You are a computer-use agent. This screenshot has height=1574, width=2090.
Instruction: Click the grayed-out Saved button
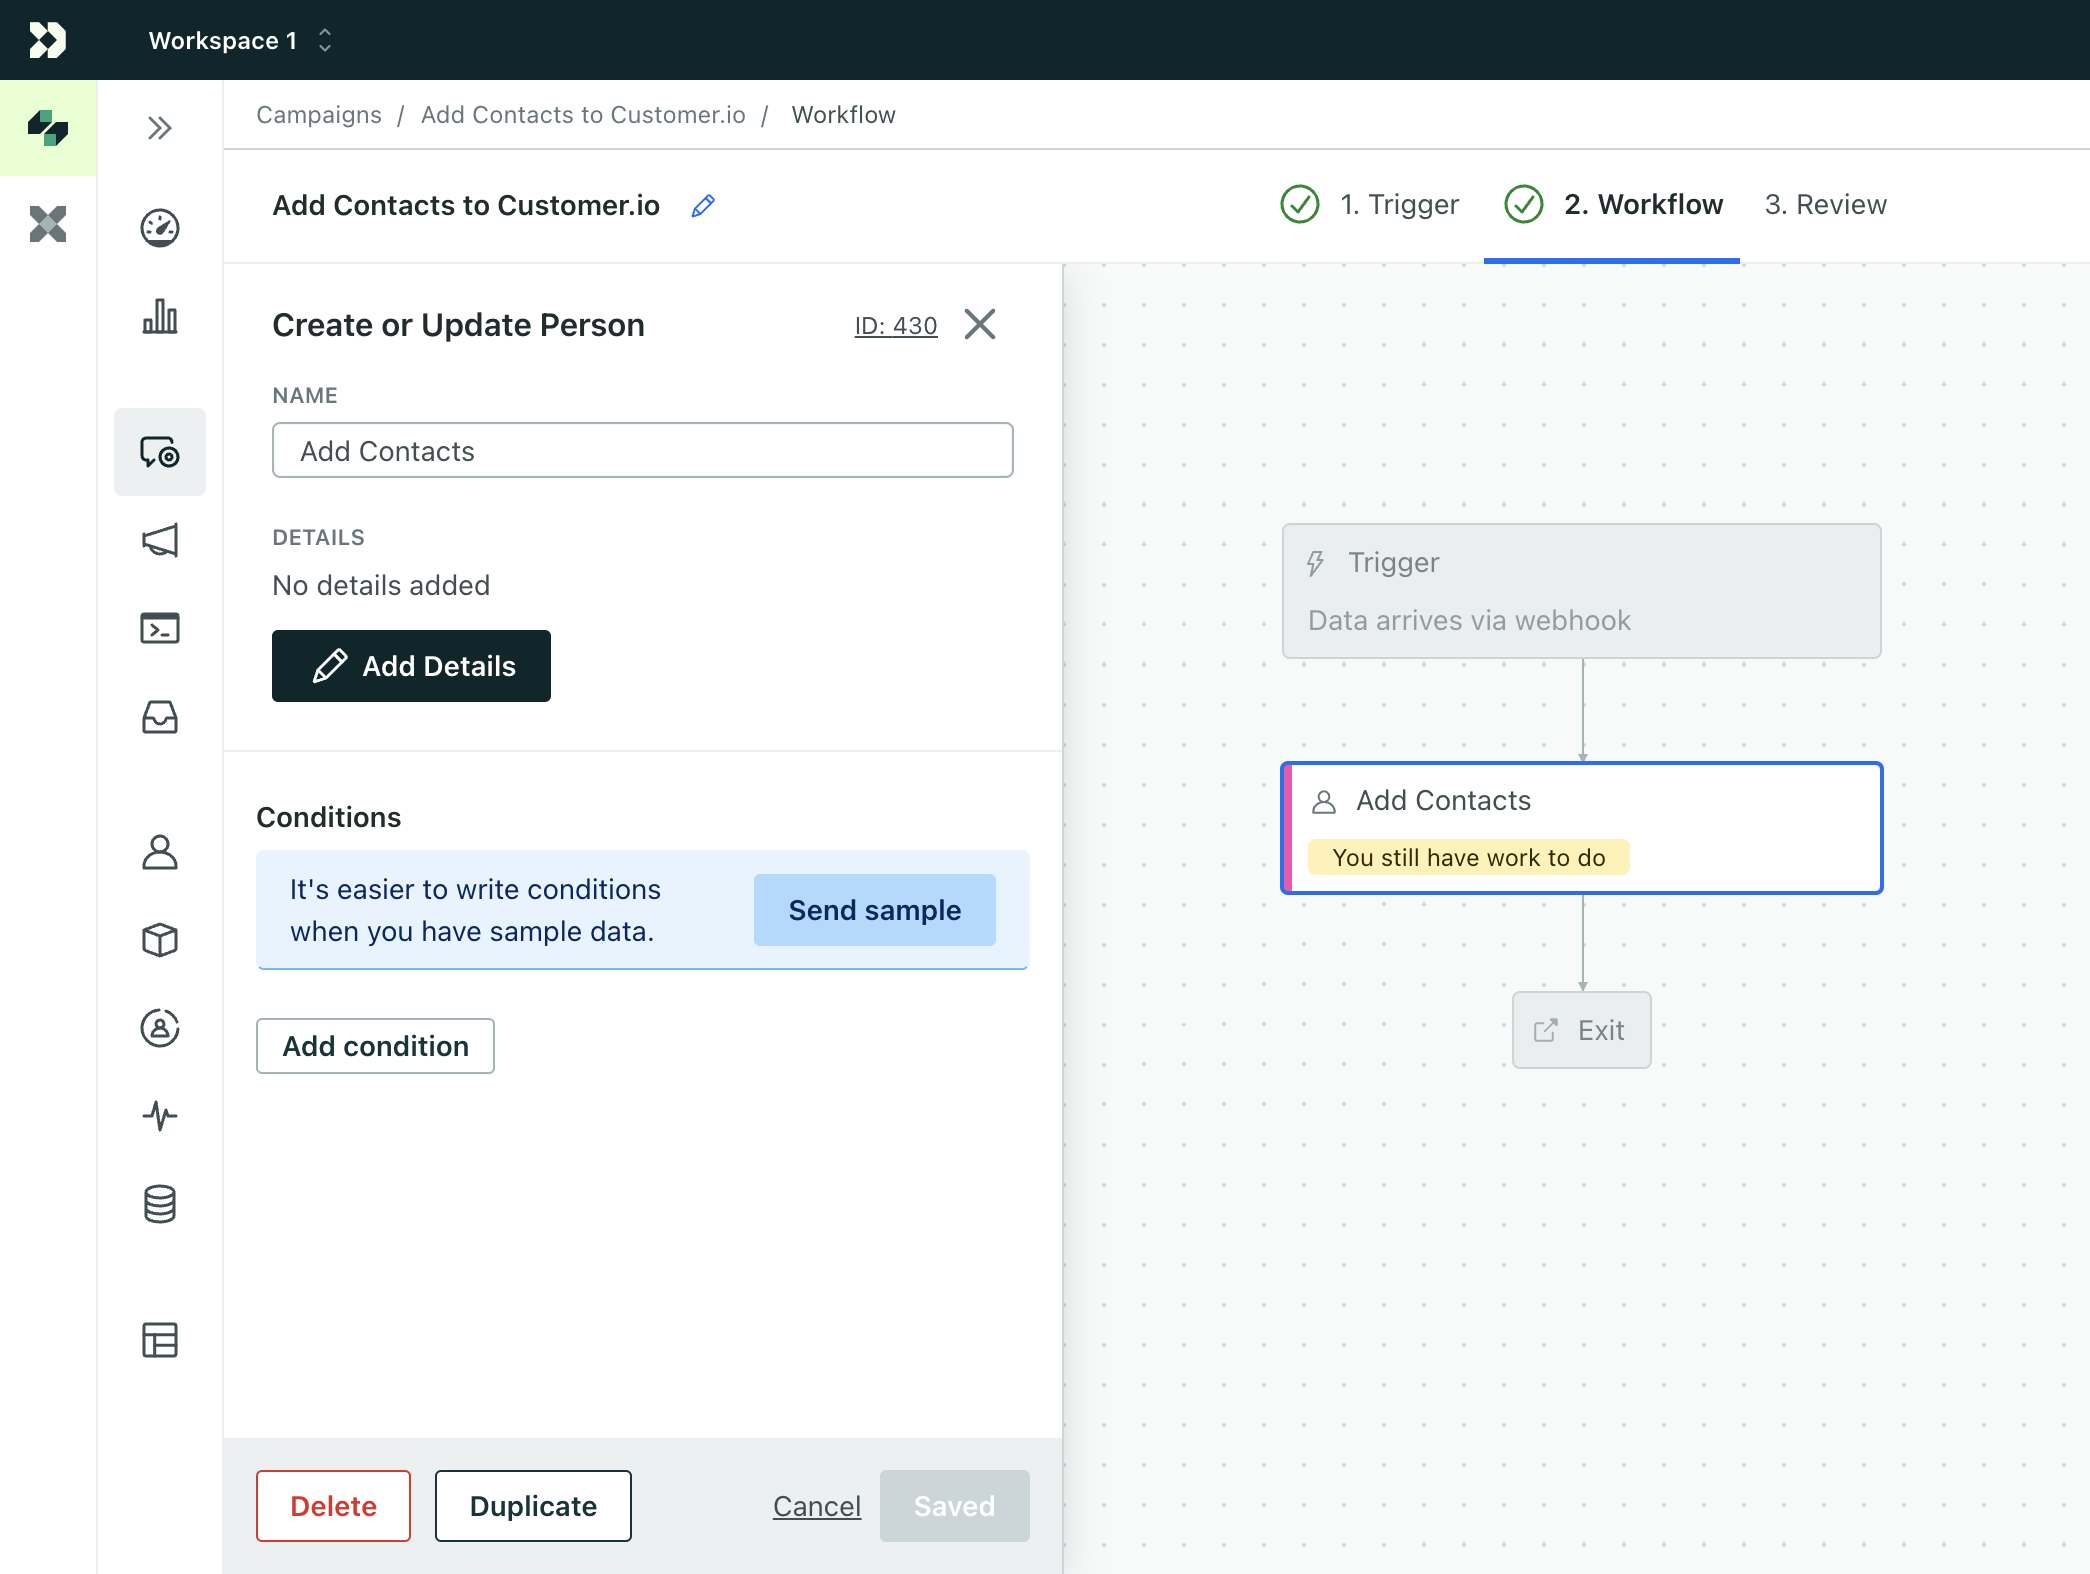coord(955,1506)
